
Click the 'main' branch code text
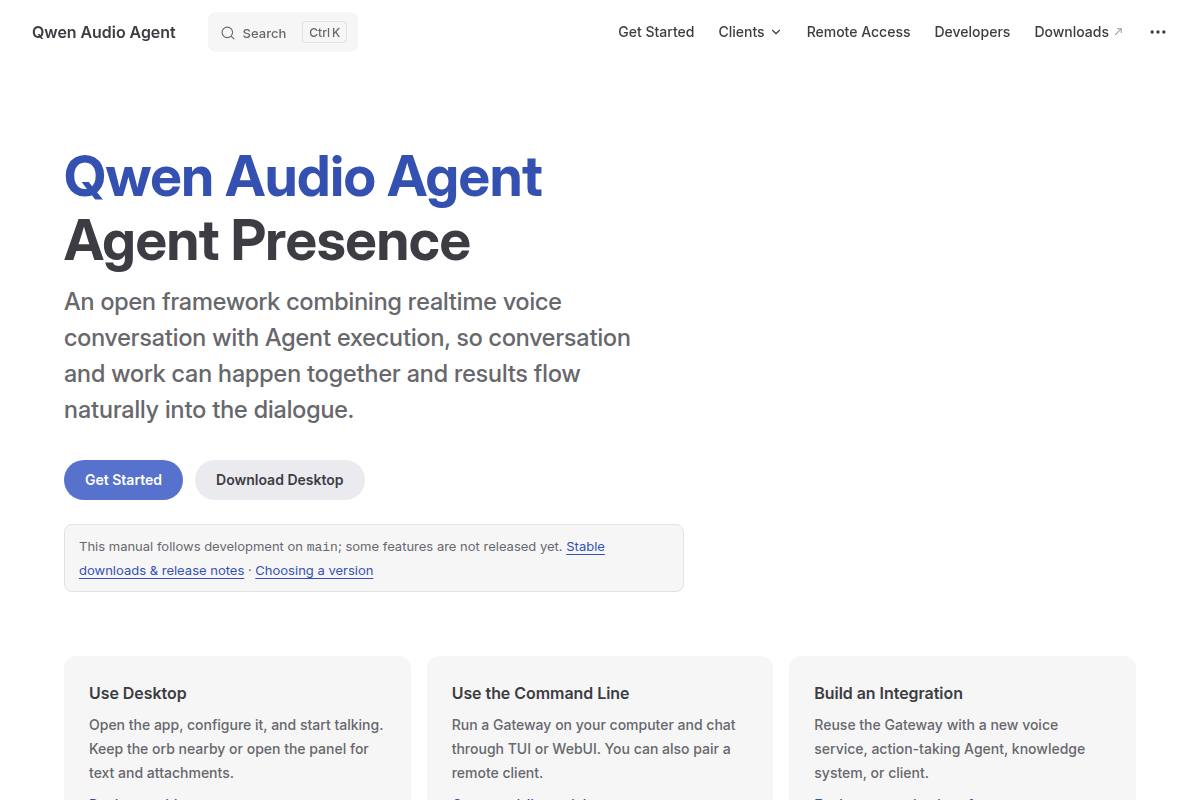coord(321,547)
